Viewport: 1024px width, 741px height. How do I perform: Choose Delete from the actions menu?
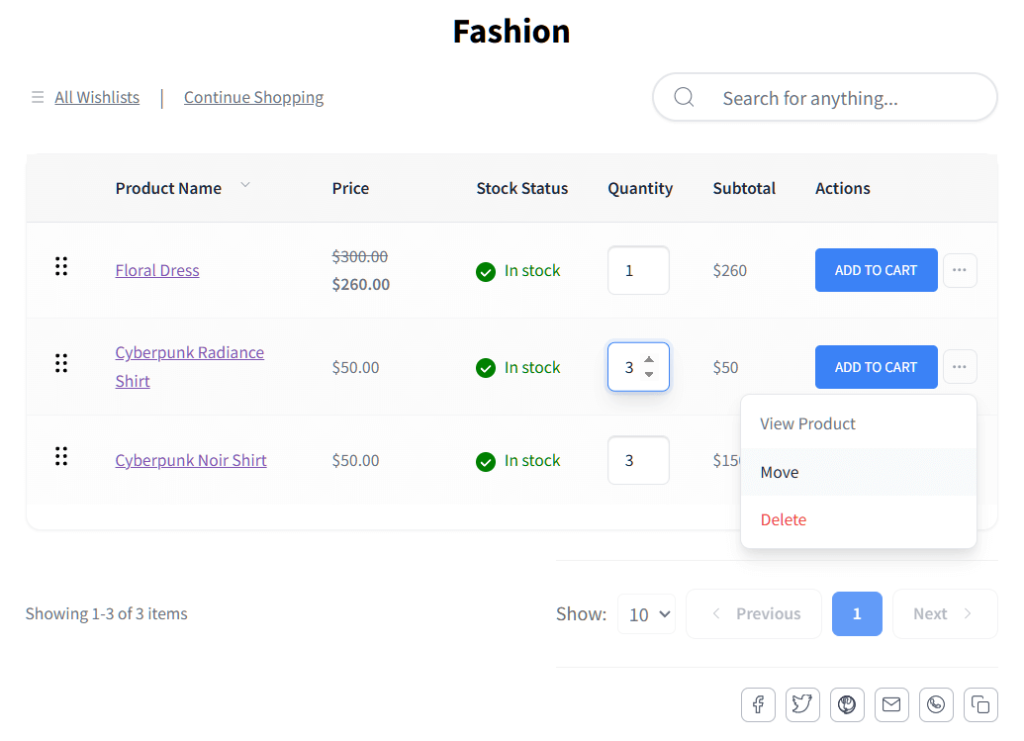click(x=783, y=519)
